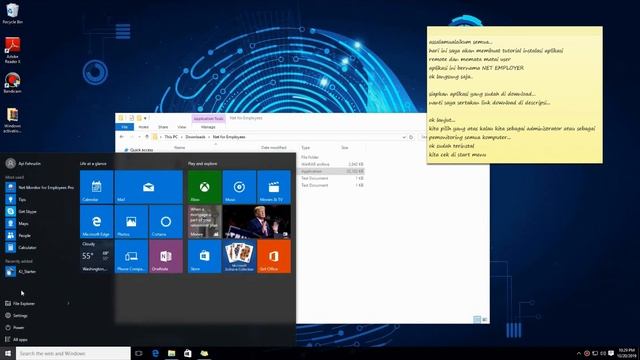Sort by Date modified column header
Viewport: 640px width, 360px height.
(x=273, y=147)
